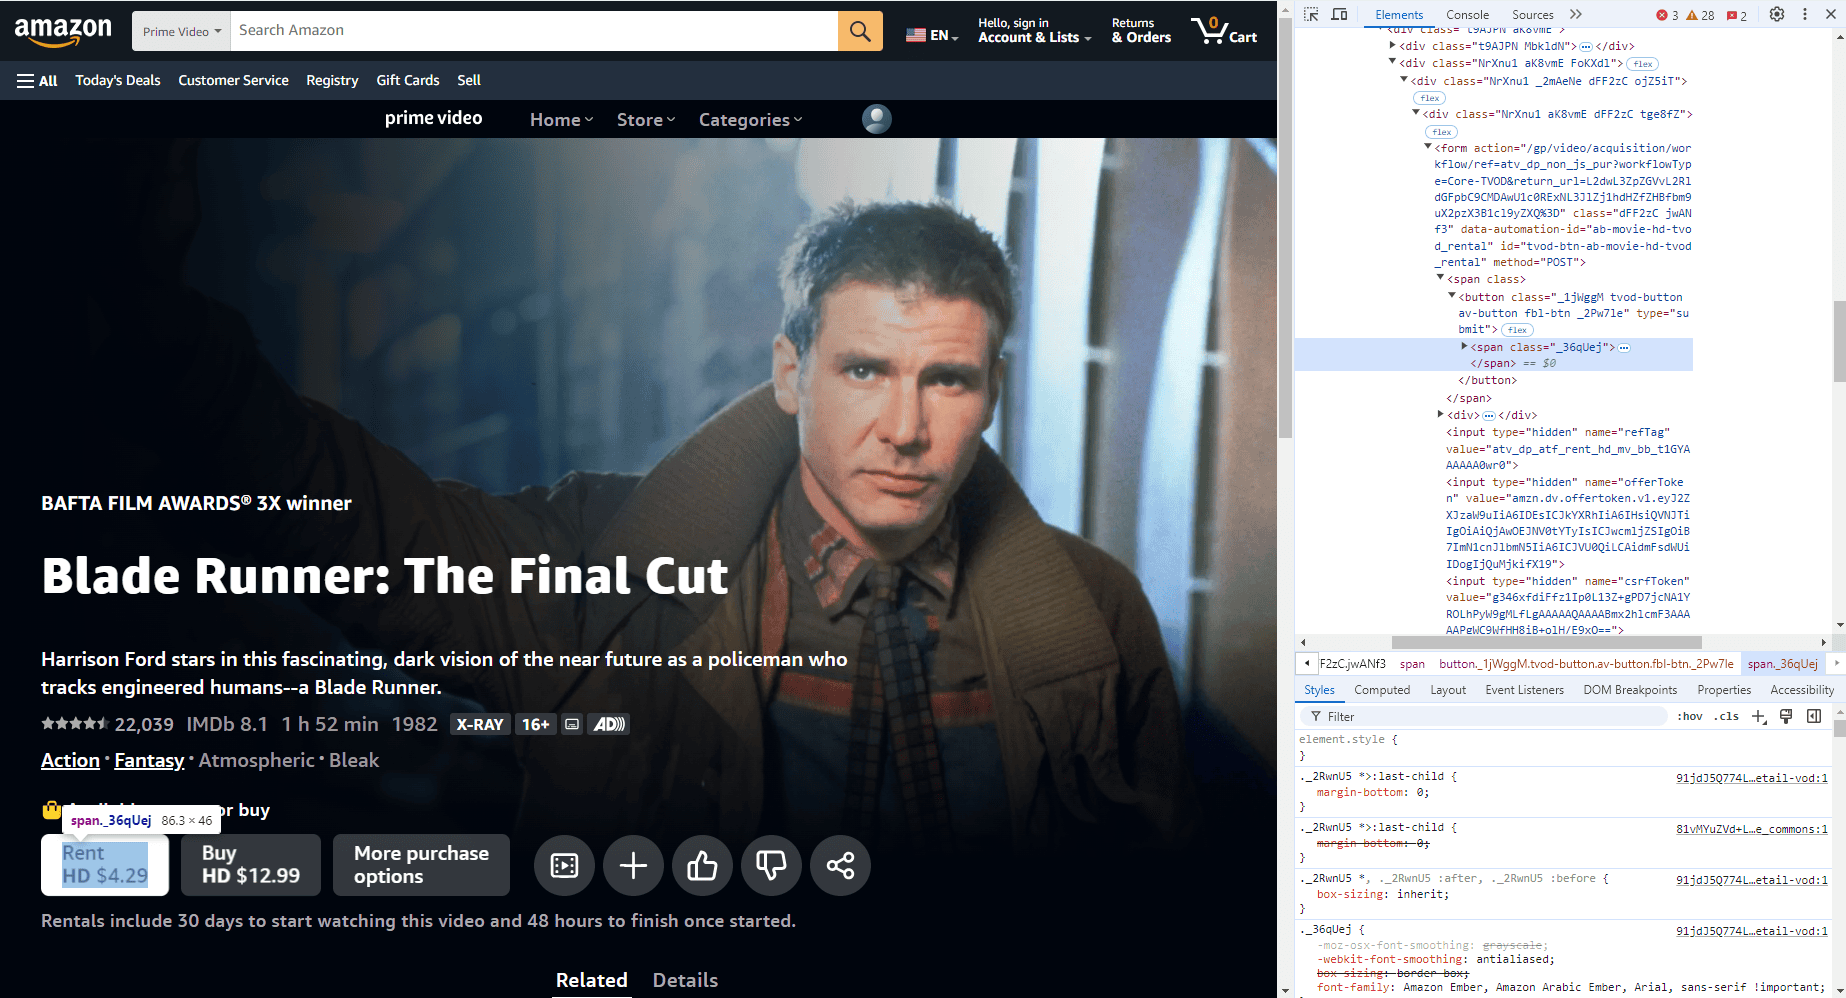
Task: Collapse the form element node
Action: click(1428, 147)
